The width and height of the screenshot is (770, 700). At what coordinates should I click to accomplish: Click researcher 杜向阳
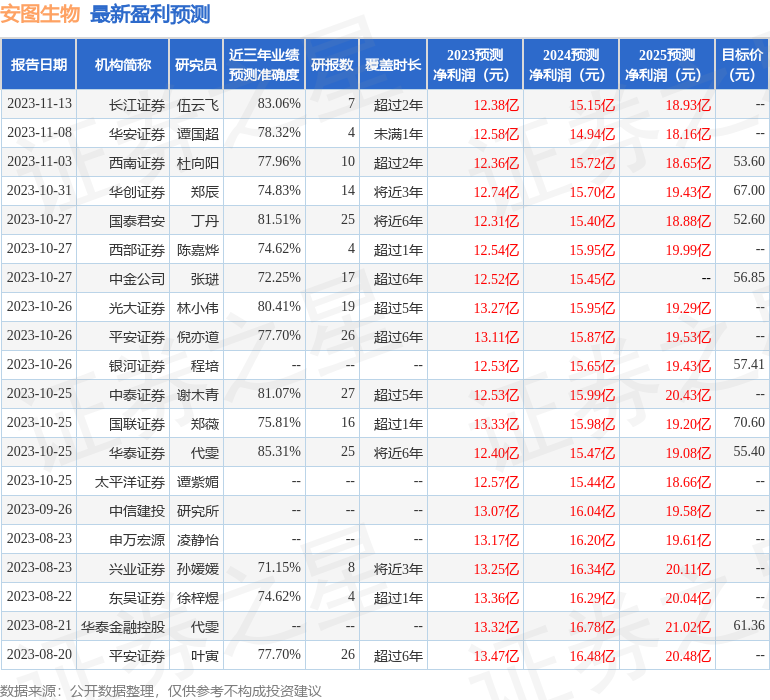[197, 163]
